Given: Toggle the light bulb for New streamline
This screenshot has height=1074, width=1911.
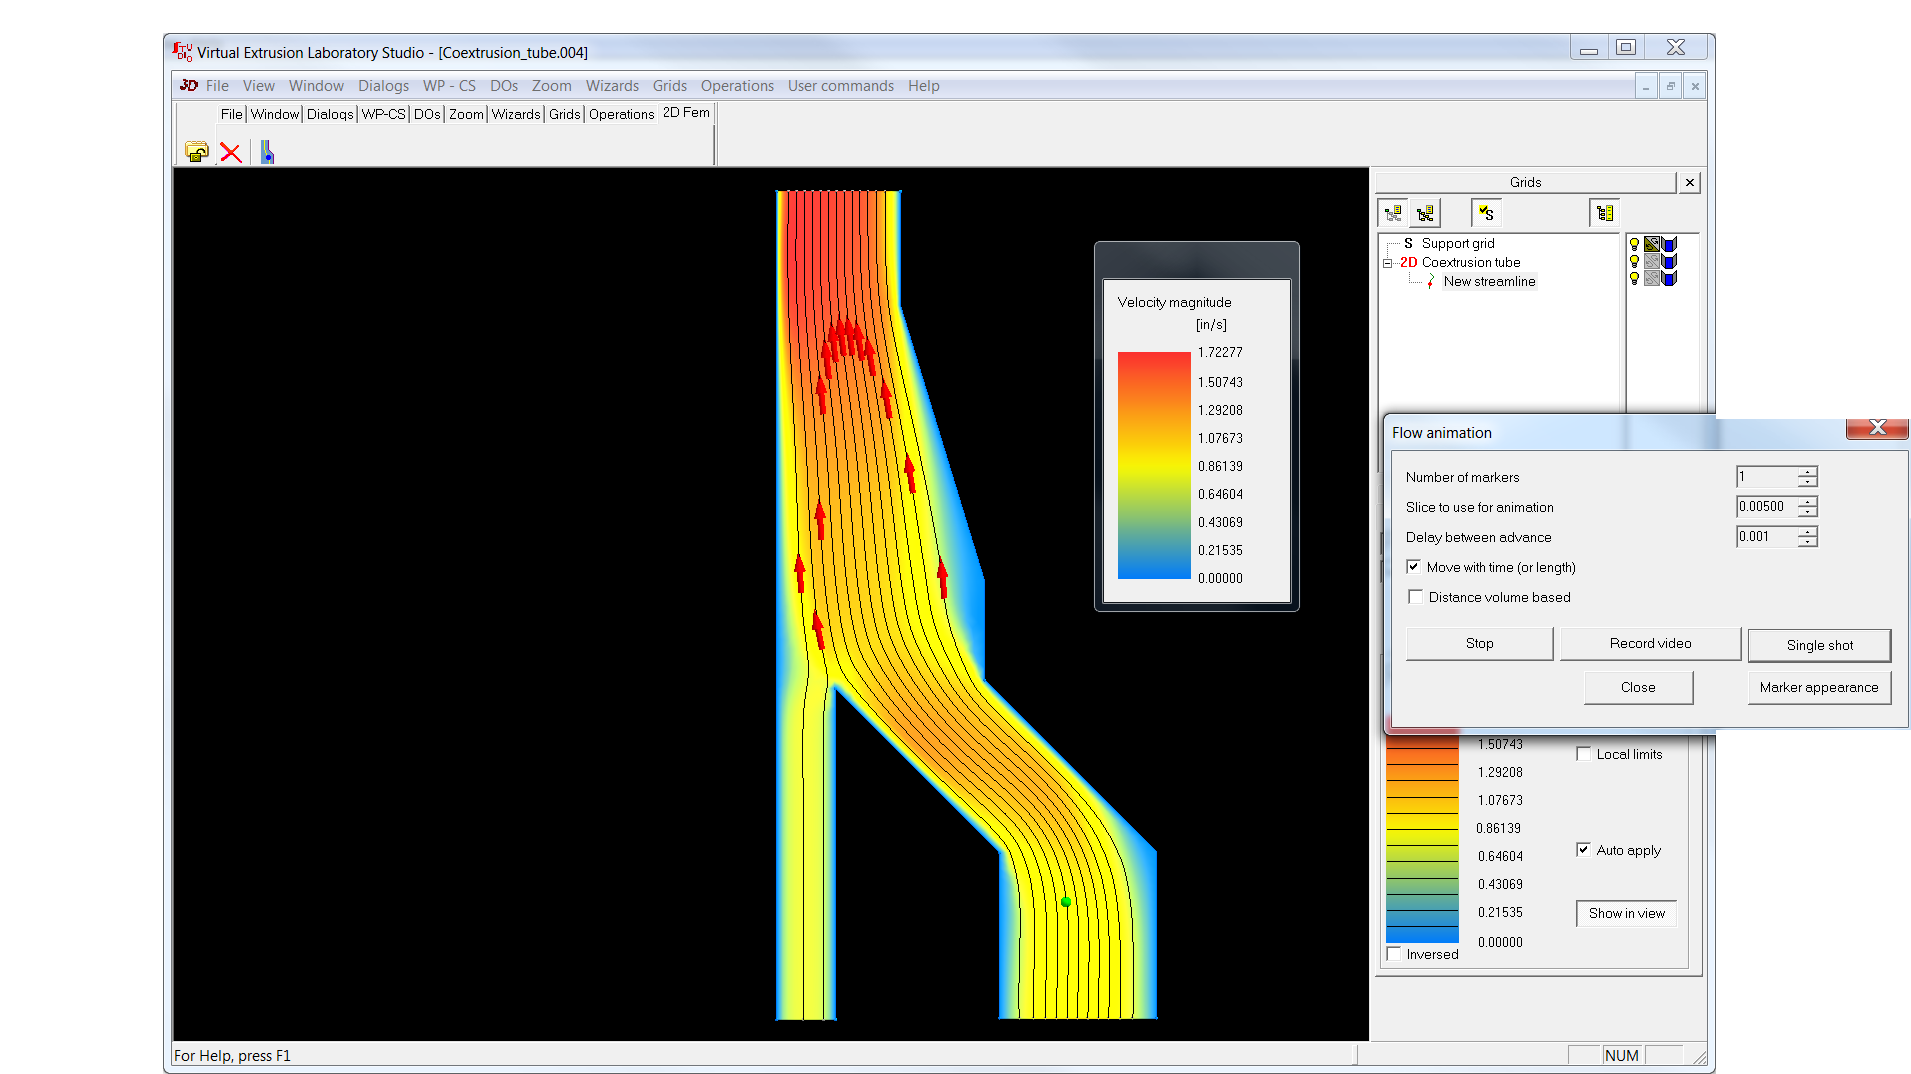Looking at the screenshot, I should click(1635, 279).
